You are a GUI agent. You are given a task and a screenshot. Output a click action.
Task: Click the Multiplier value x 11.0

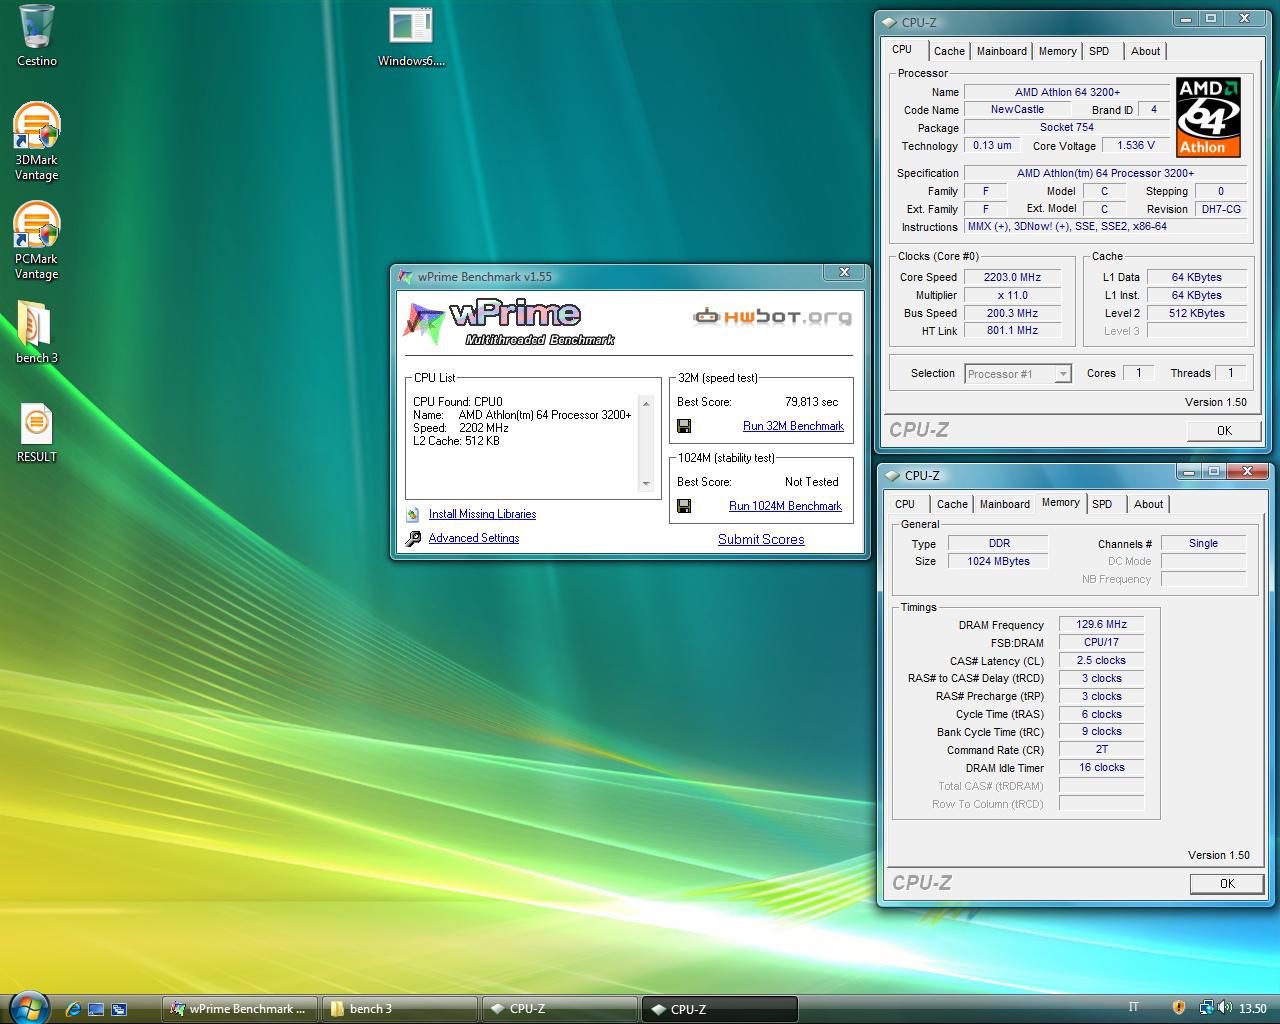tap(1012, 295)
